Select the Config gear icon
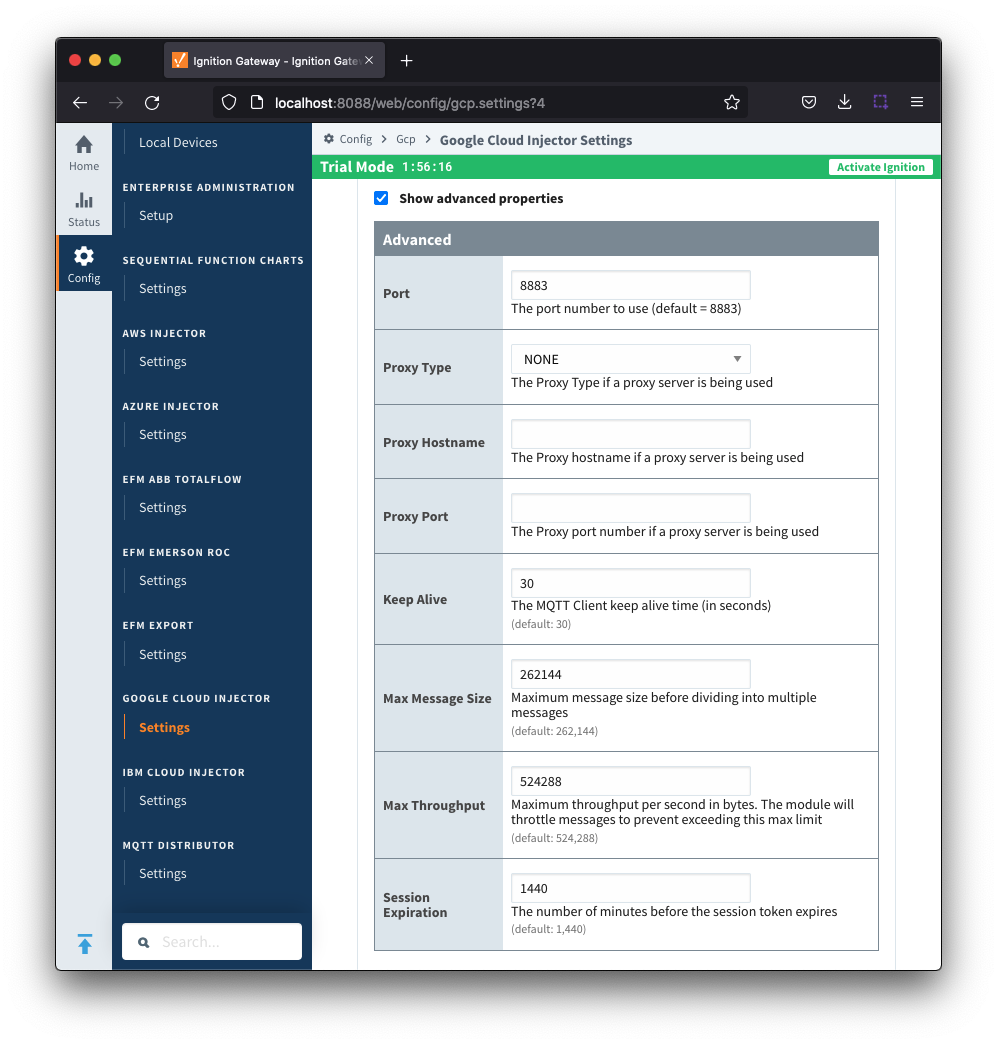Screen dimensions: 997x1044 [84, 257]
